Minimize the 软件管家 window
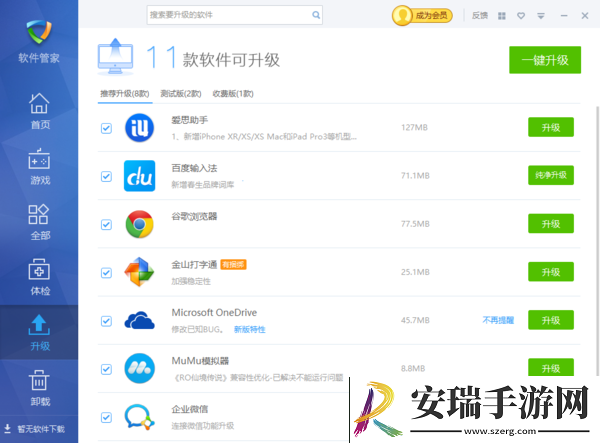Image resolution: width=600 pixels, height=443 pixels. (564, 16)
